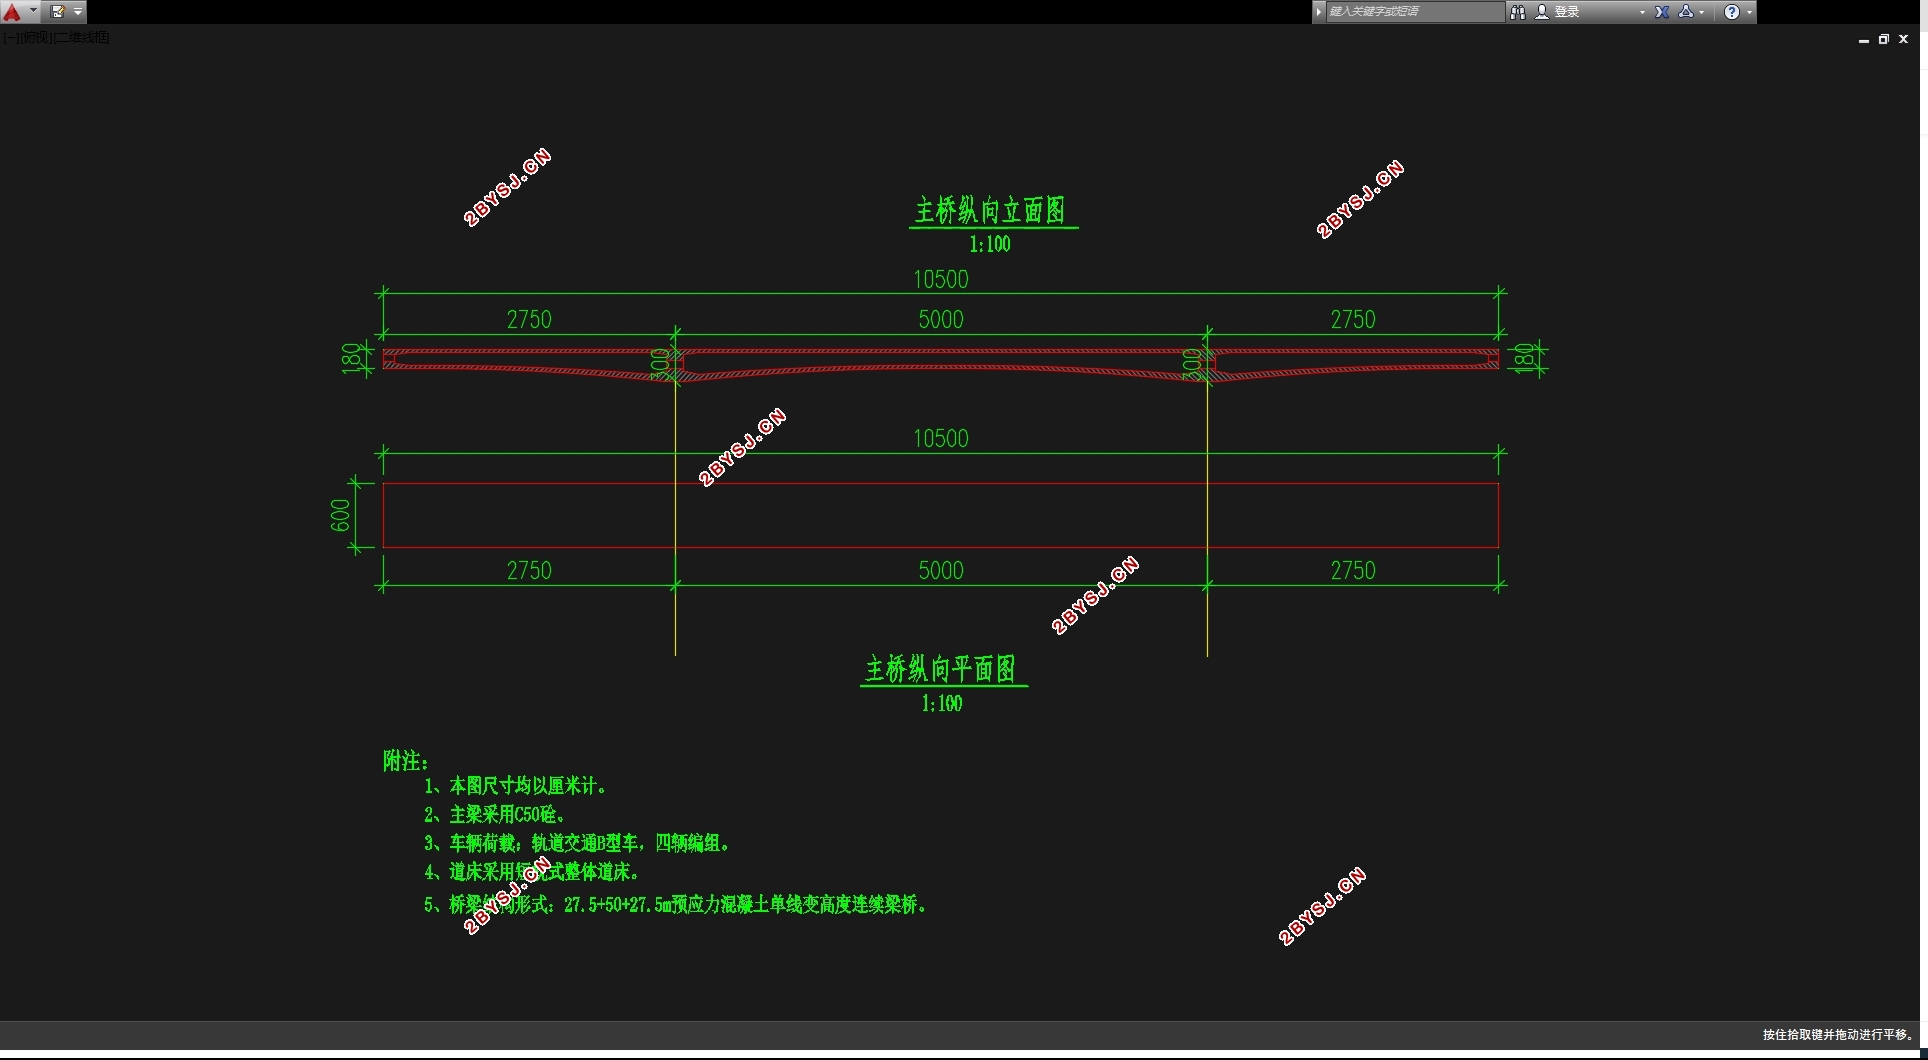Expand the Quick Access Toolbar customize dropdown
This screenshot has width=1928, height=1060.
pyautogui.click(x=78, y=12)
